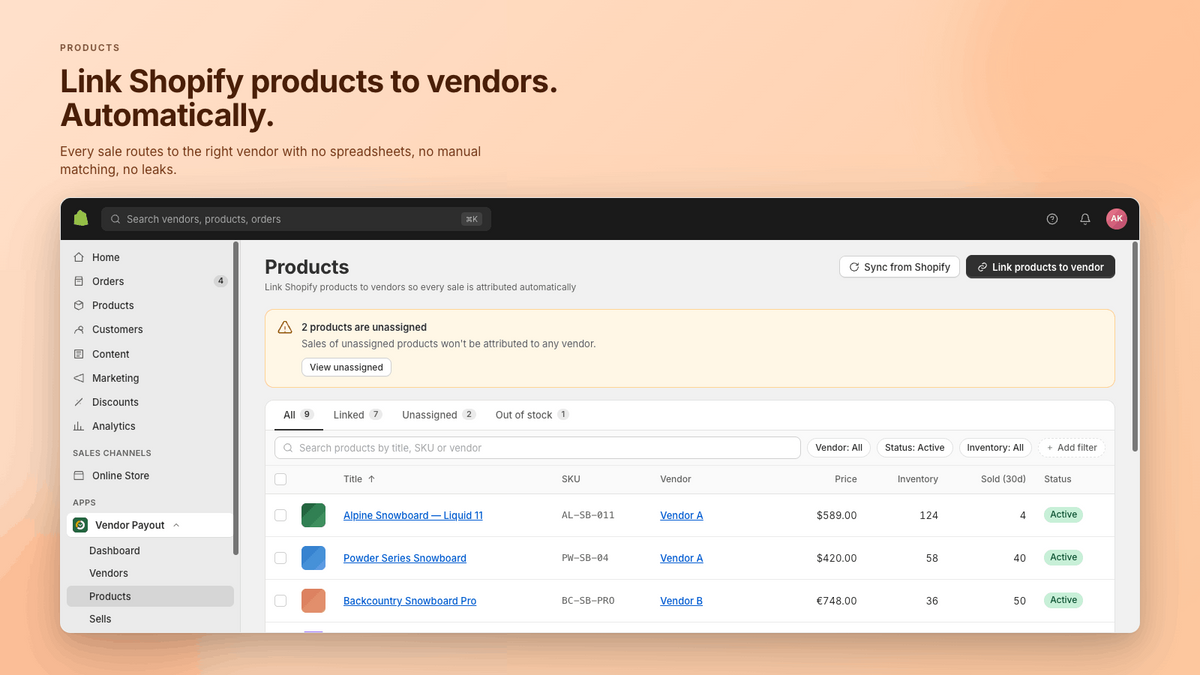This screenshot has height=675, width=1200.
Task: Click the Backcountry Snowboard Pro orange thumbnail
Action: (x=314, y=601)
